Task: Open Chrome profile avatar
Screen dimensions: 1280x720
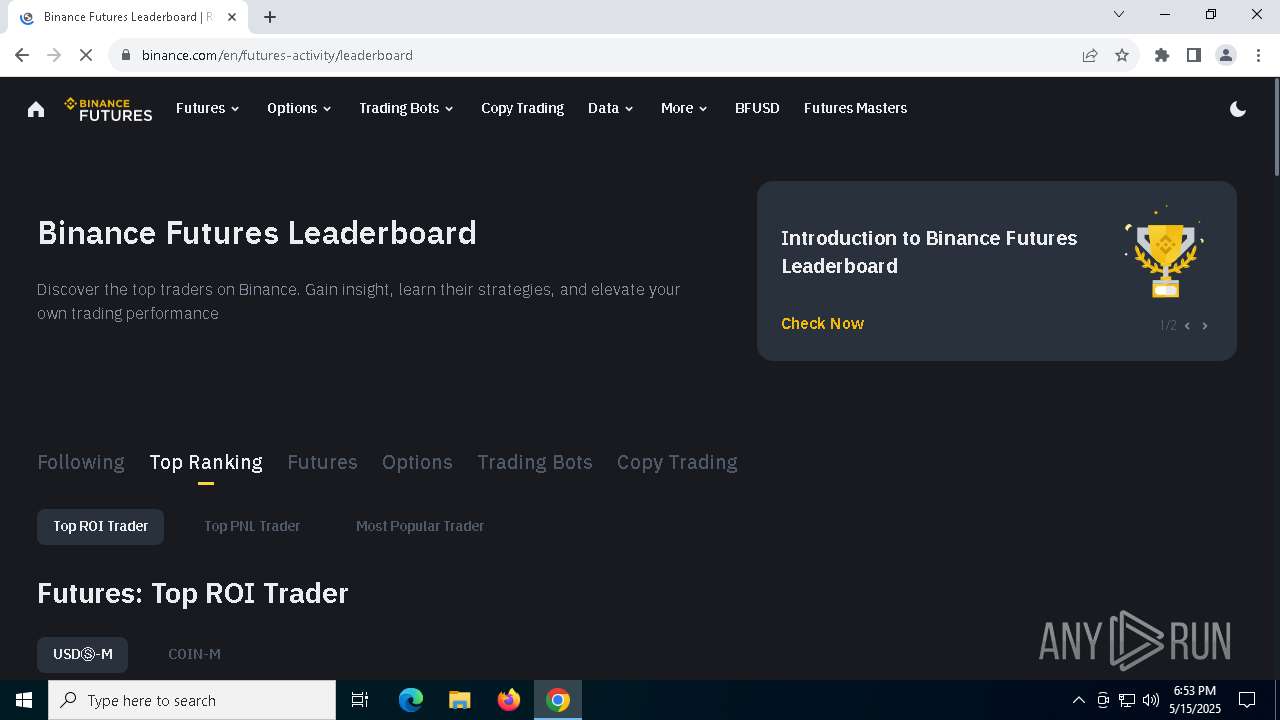Action: click(1226, 55)
